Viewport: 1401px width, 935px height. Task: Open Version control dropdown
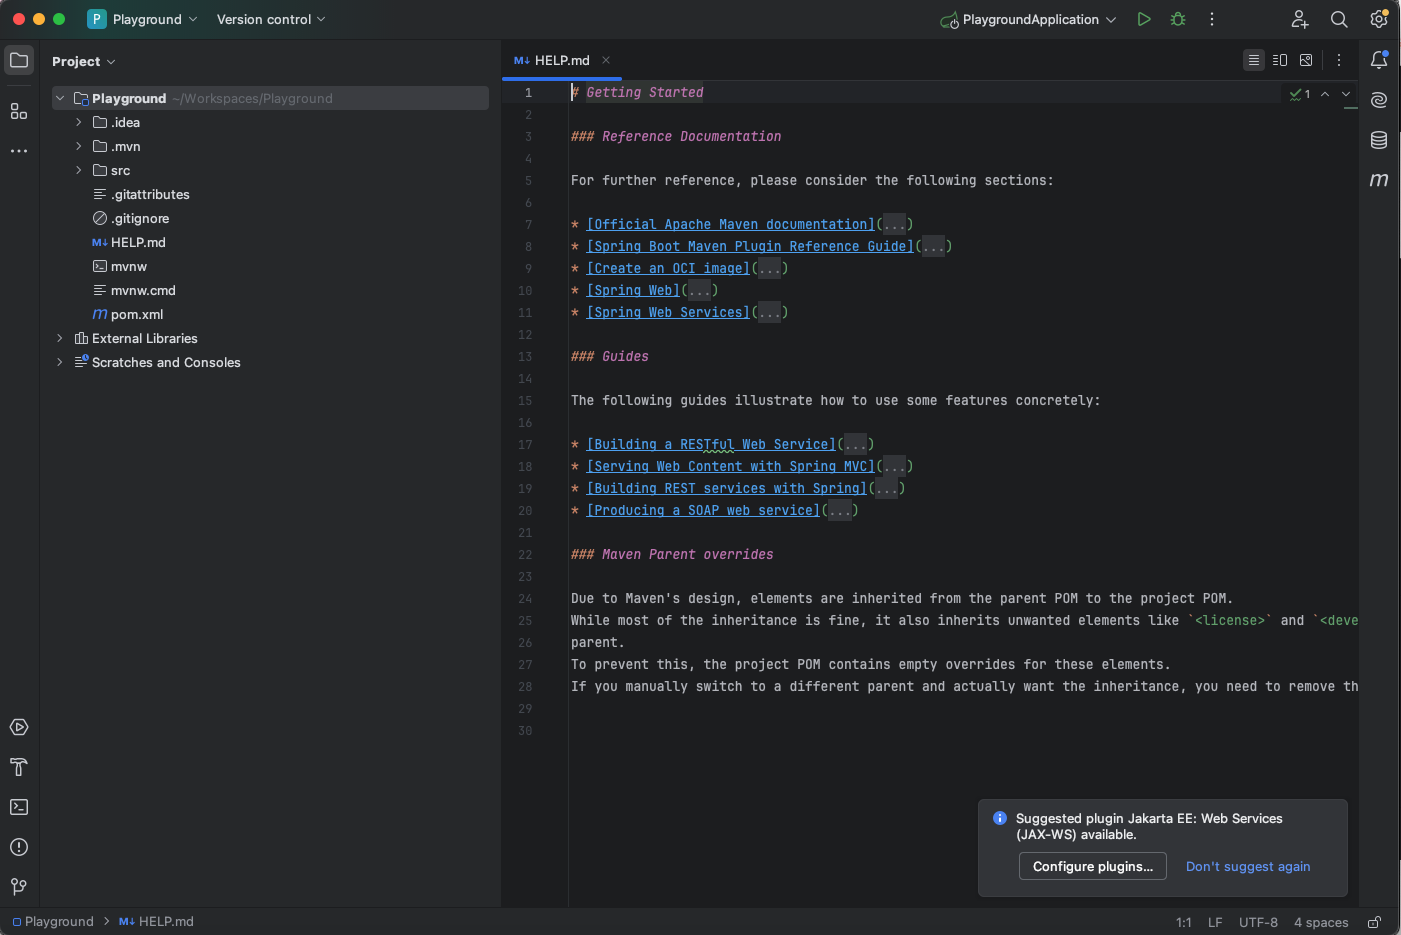pos(271,19)
